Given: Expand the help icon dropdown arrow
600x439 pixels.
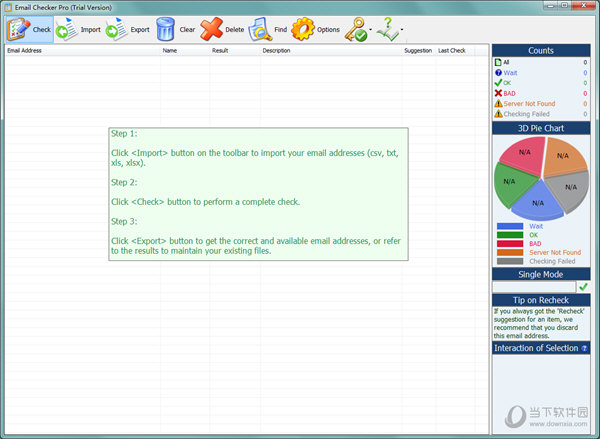Looking at the screenshot, I should coord(402,29).
